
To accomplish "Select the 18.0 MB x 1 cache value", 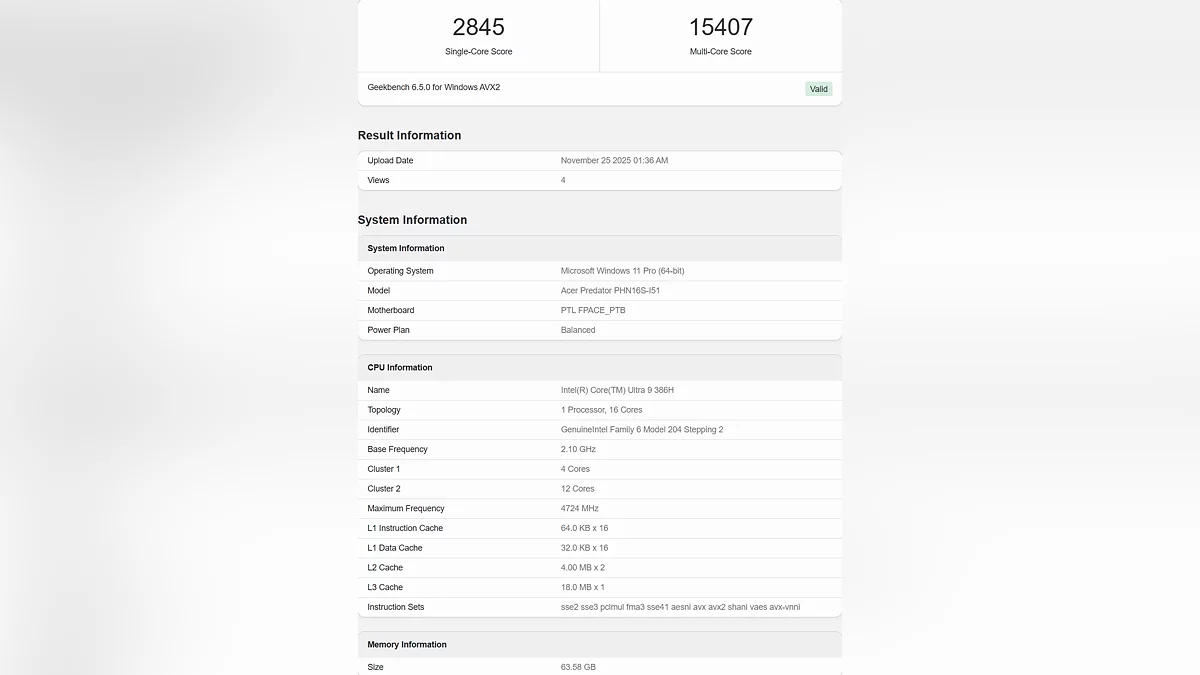I will [x=583, y=587].
